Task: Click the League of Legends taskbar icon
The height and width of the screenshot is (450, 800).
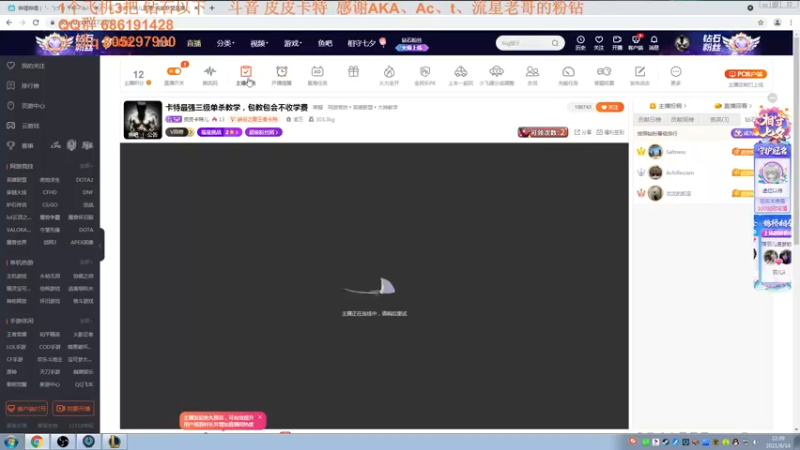Action: coord(114,441)
